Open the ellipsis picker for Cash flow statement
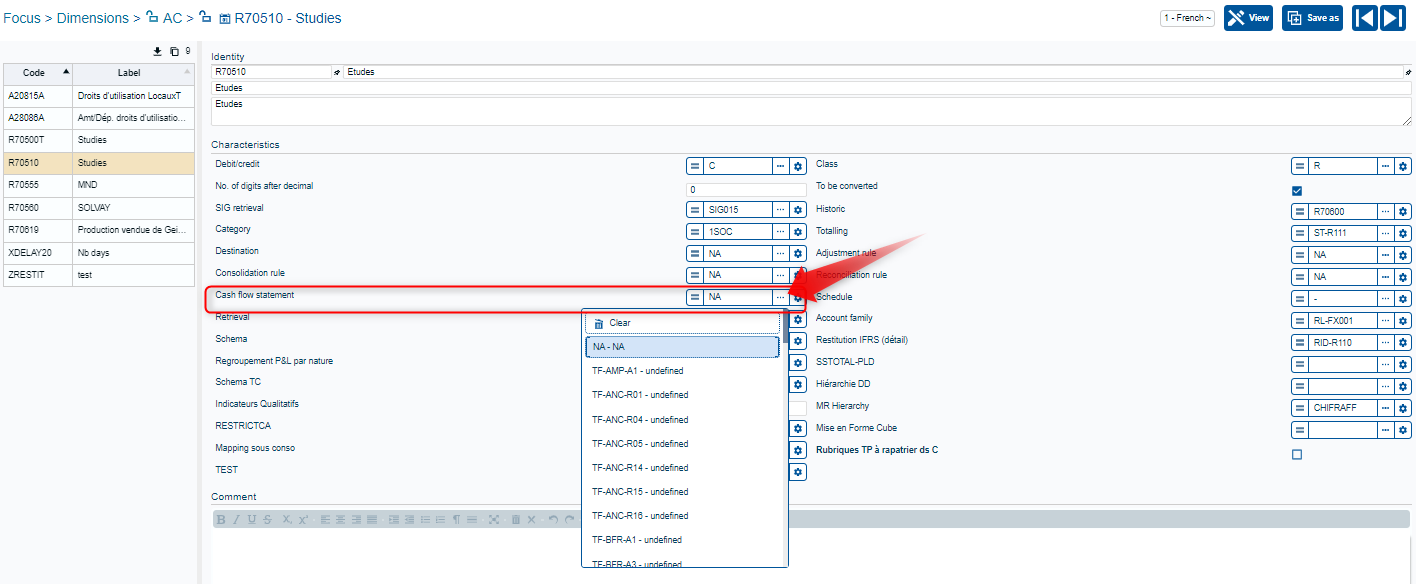 (x=781, y=297)
